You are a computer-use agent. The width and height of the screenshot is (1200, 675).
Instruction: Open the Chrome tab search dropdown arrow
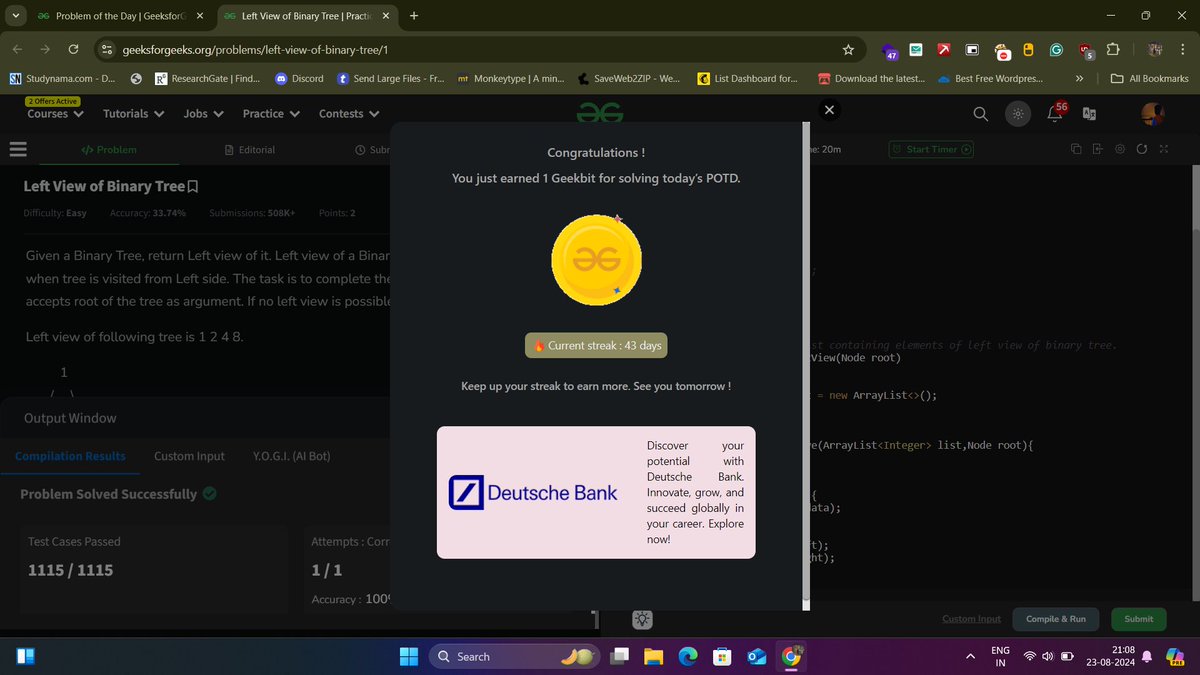coord(16,15)
